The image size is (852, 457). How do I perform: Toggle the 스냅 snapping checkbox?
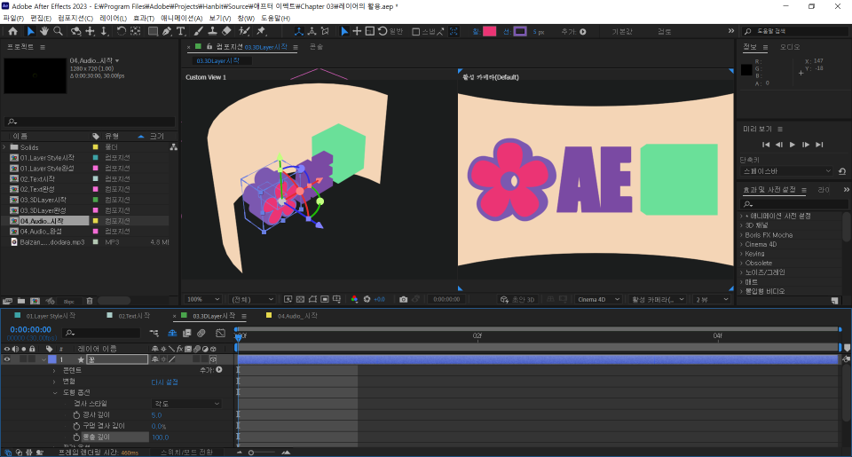[416, 32]
